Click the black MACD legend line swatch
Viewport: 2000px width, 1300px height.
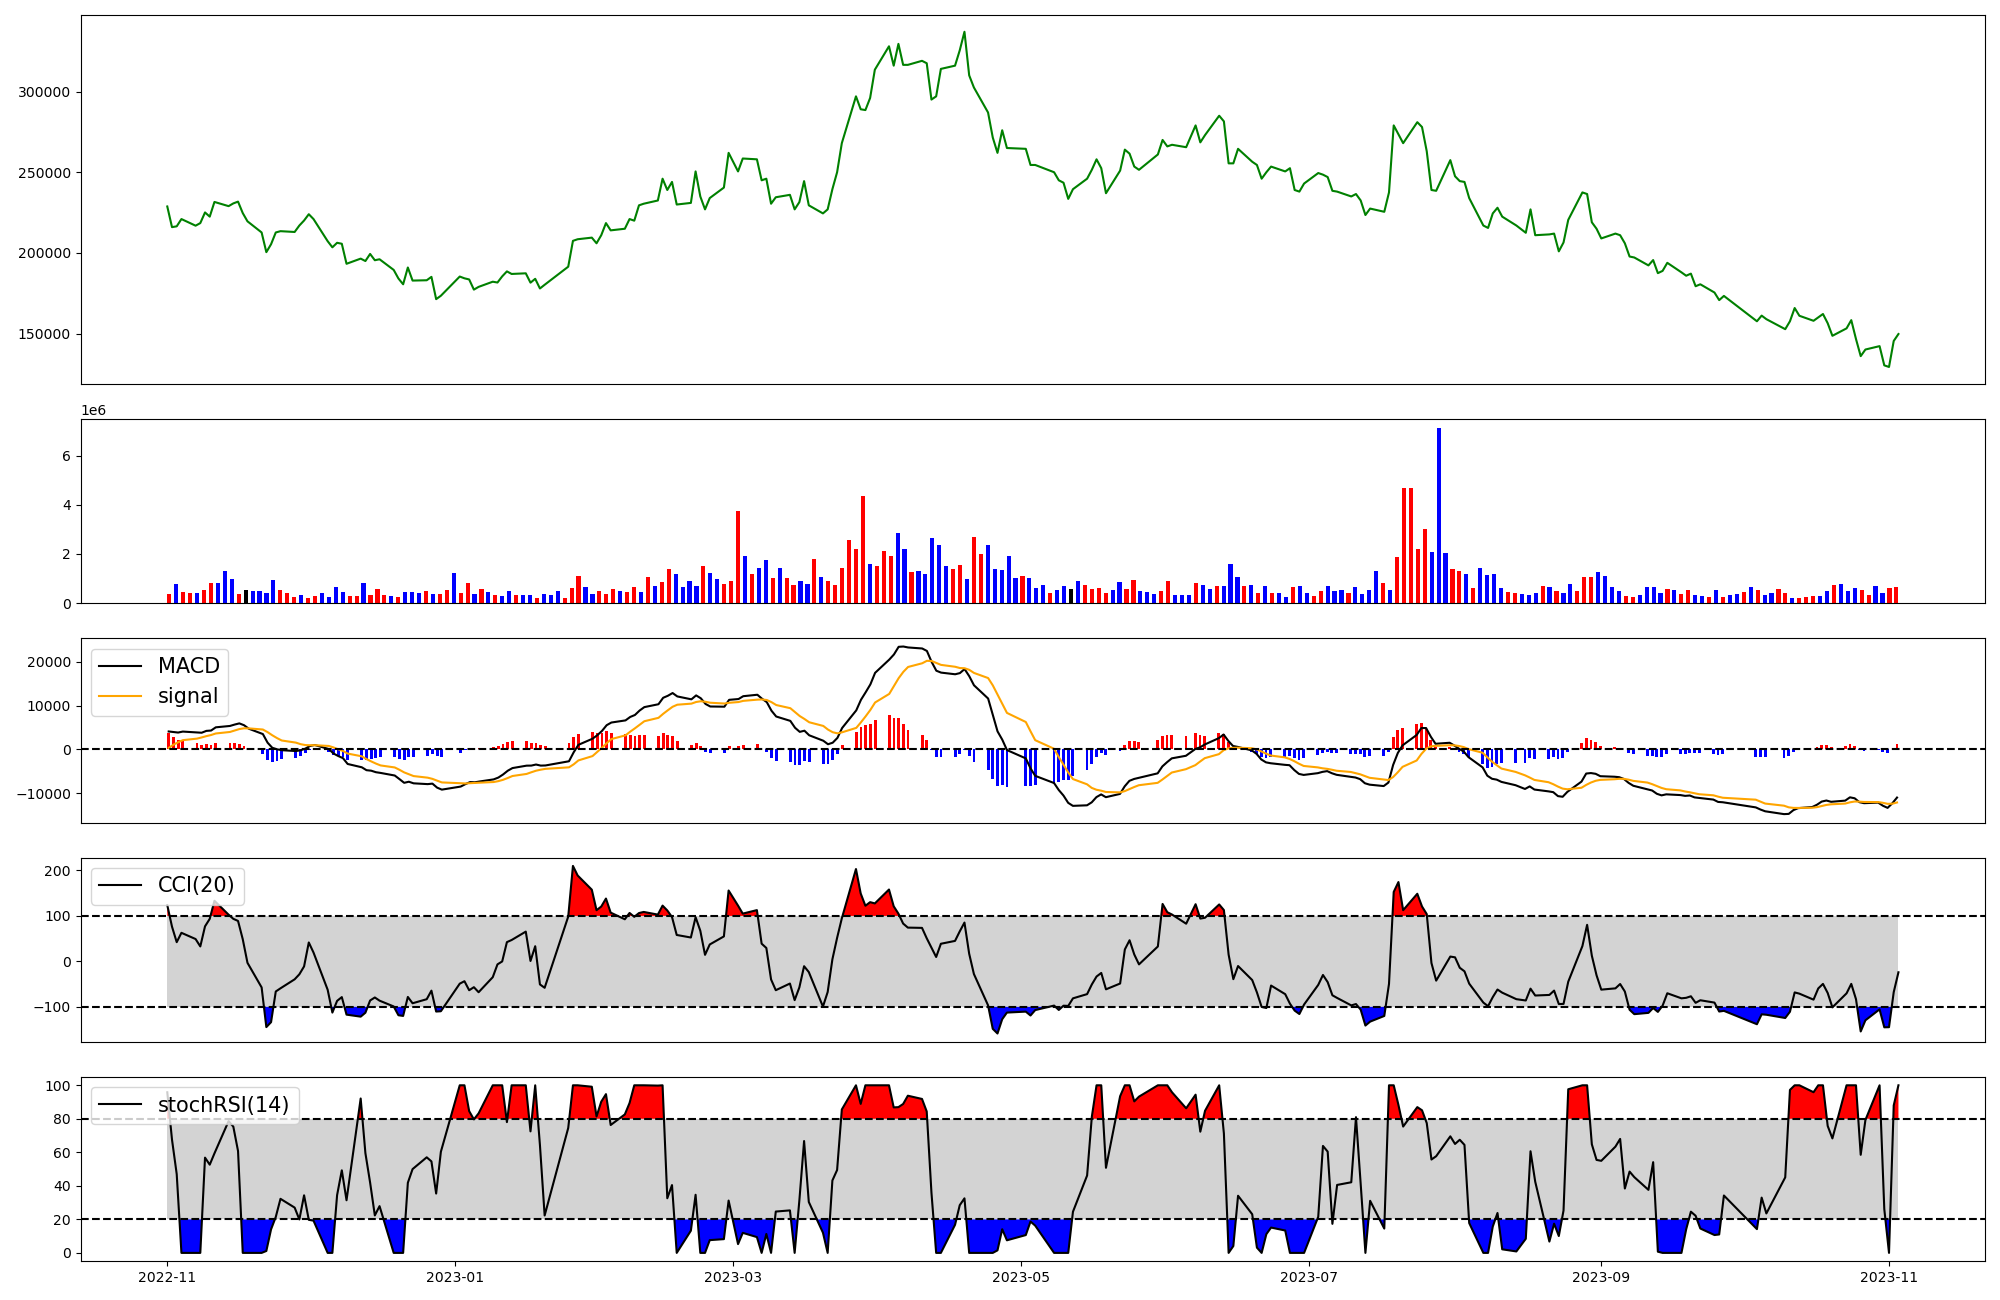pos(122,666)
